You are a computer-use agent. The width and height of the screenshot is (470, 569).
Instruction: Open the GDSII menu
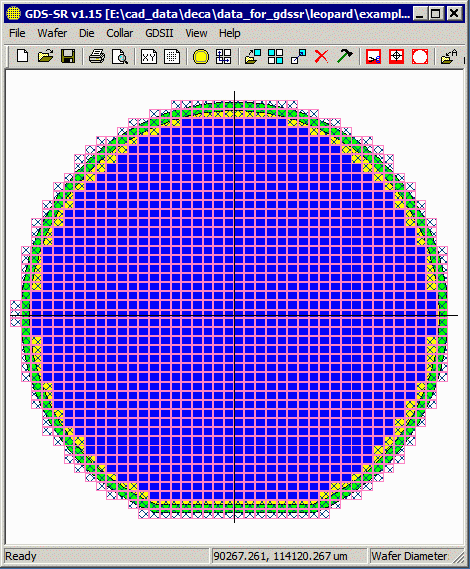[159, 33]
